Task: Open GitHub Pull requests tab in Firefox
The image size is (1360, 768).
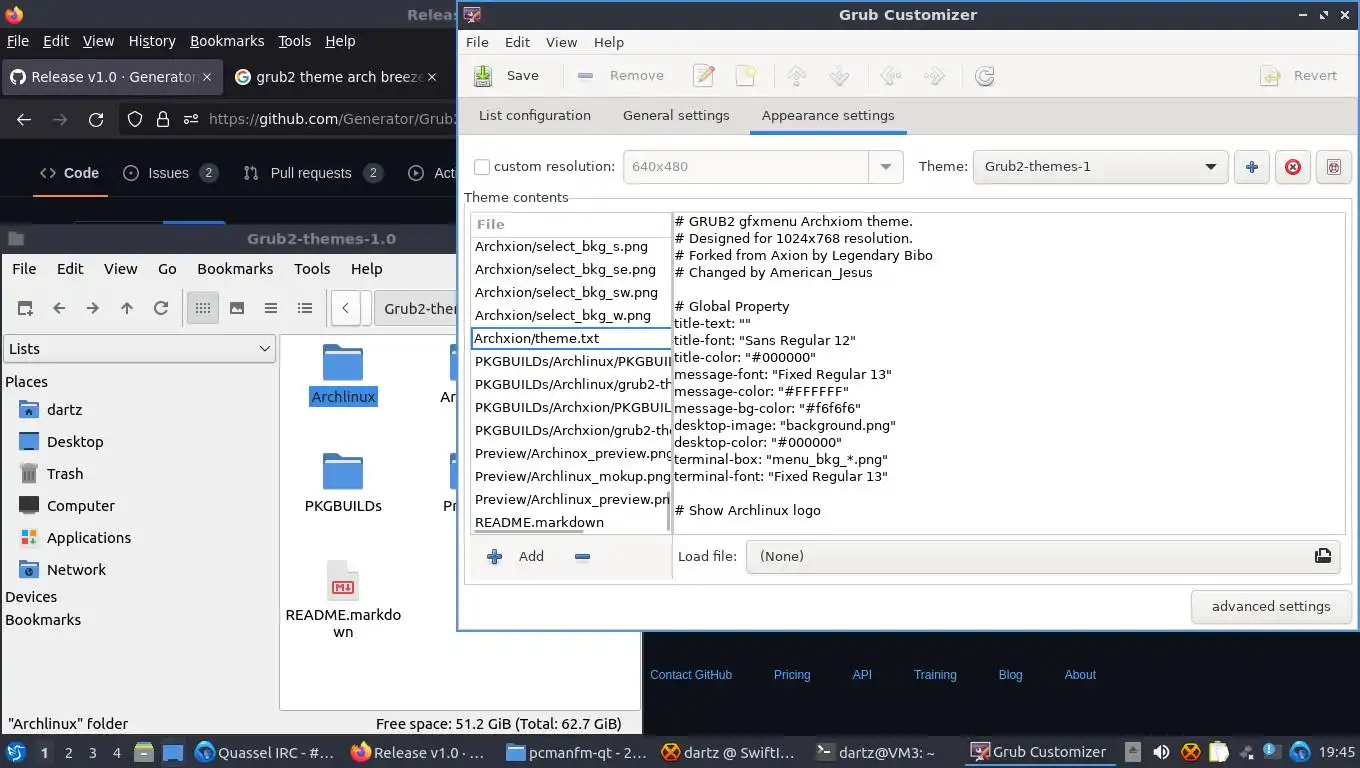Action: tap(312, 173)
